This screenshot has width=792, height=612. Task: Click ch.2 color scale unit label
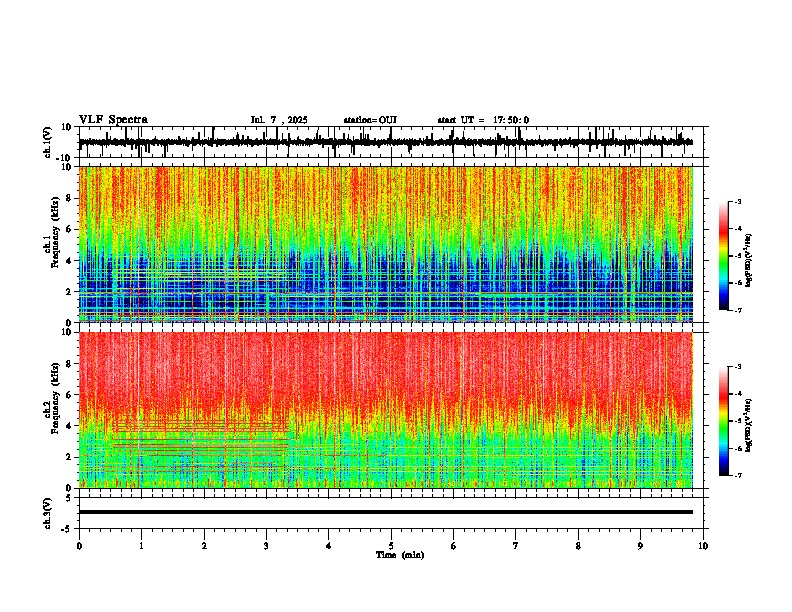749,425
